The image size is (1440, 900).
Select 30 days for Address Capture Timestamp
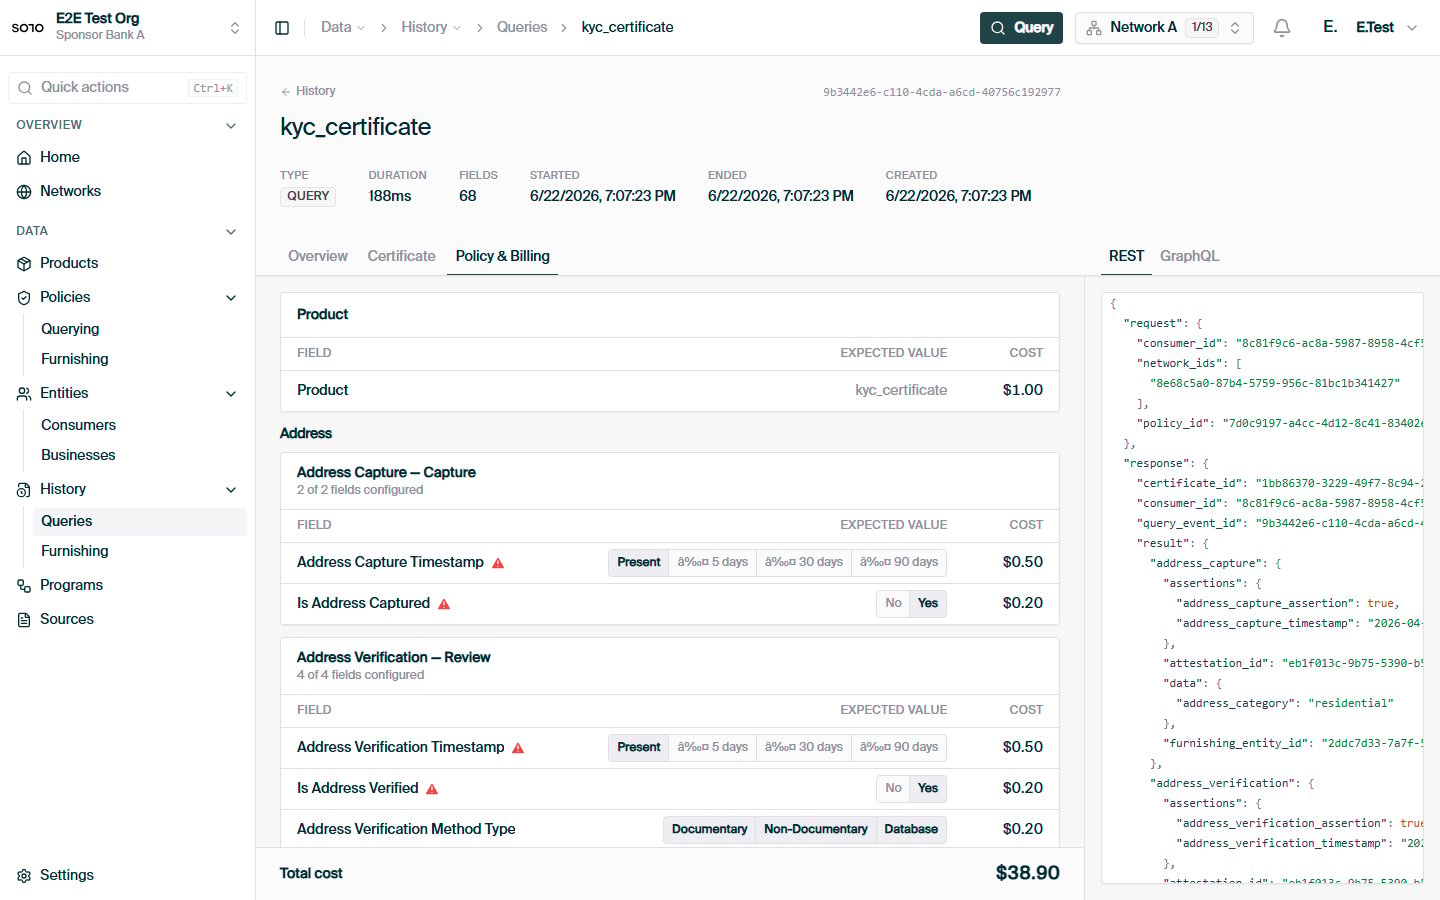(x=804, y=562)
